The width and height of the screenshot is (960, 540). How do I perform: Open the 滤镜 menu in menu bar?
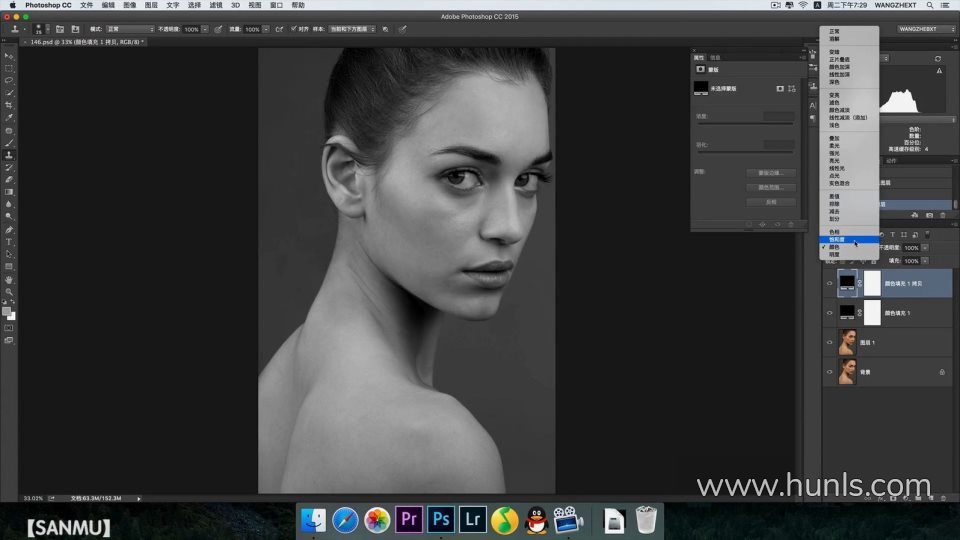point(216,5)
